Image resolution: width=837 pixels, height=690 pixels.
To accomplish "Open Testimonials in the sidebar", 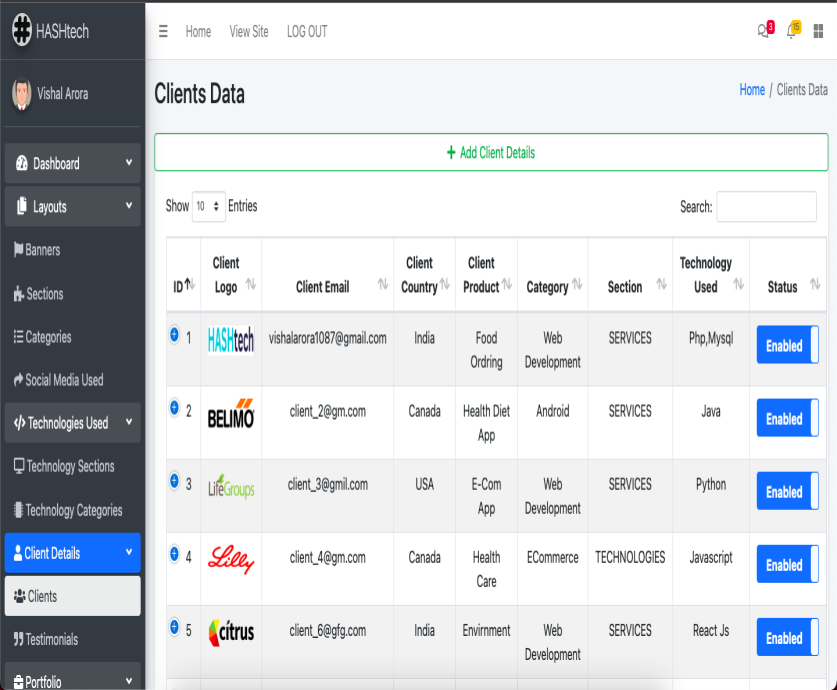I will tap(51, 639).
